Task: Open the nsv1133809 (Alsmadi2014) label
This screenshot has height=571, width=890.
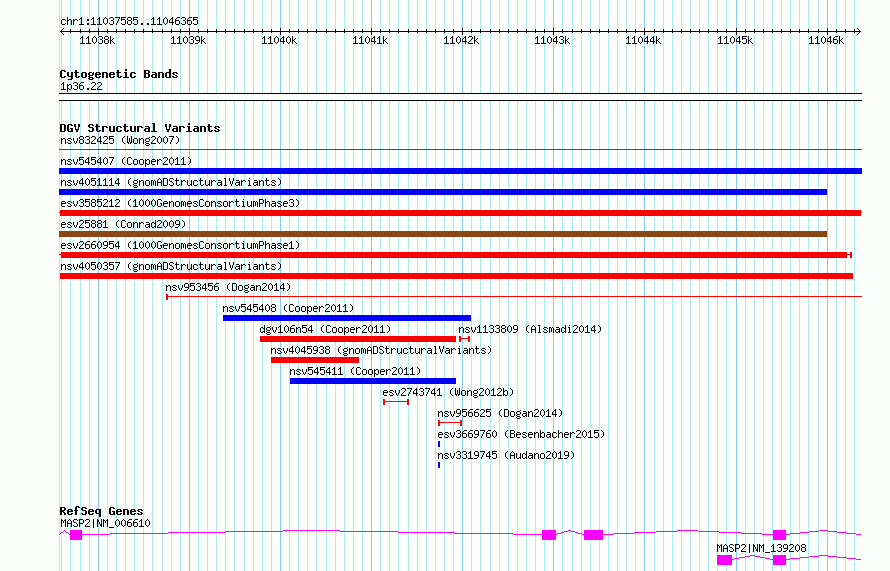Action: pyautogui.click(x=530, y=329)
